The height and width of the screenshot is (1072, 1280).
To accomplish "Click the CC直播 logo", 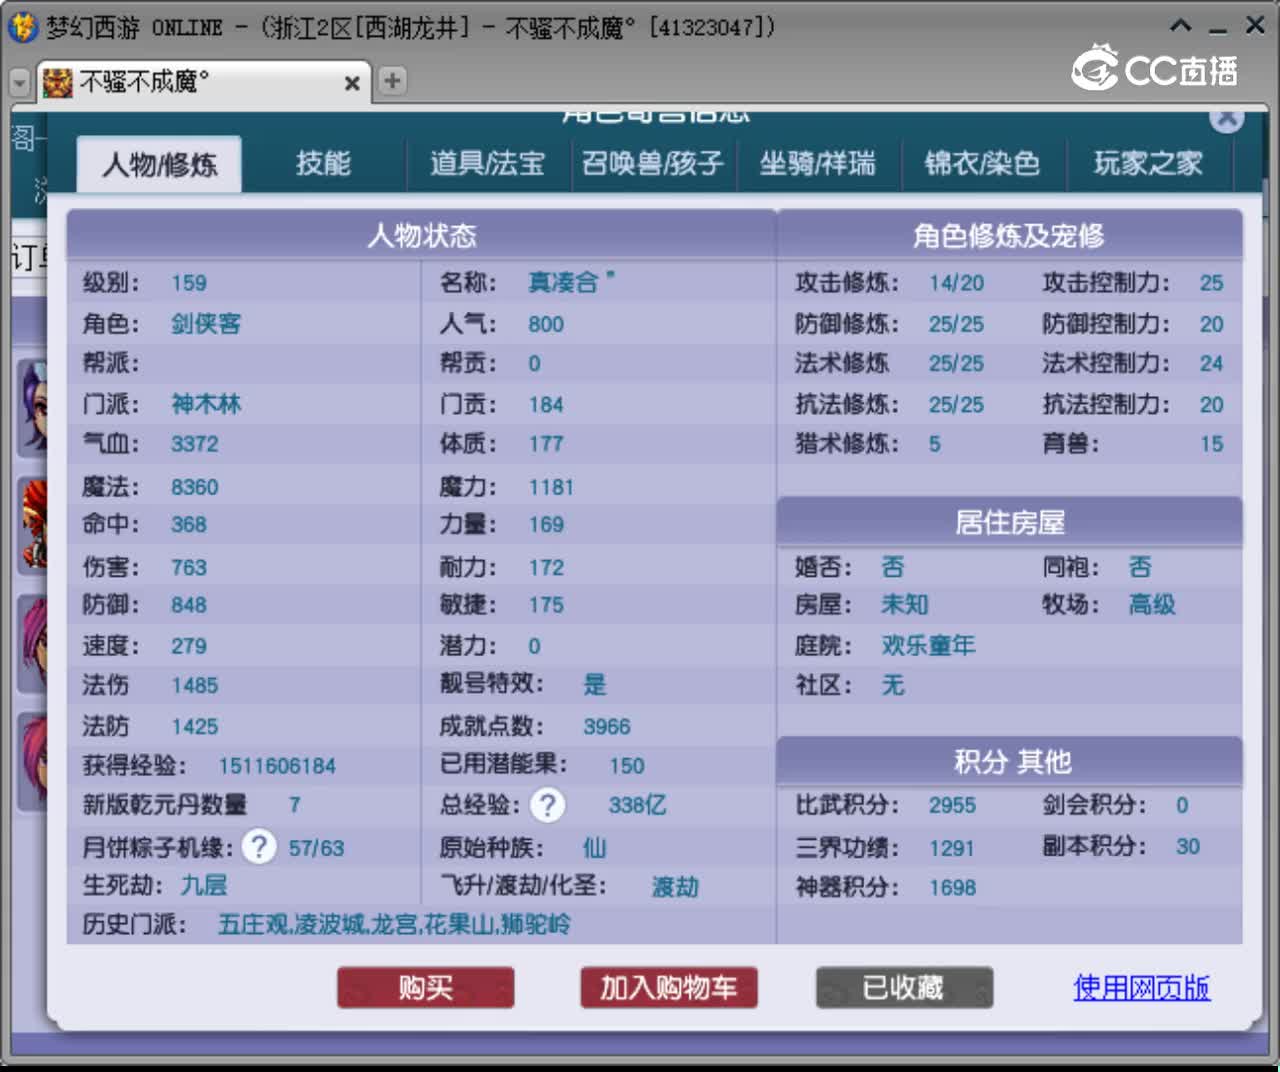I will tap(1155, 69).
